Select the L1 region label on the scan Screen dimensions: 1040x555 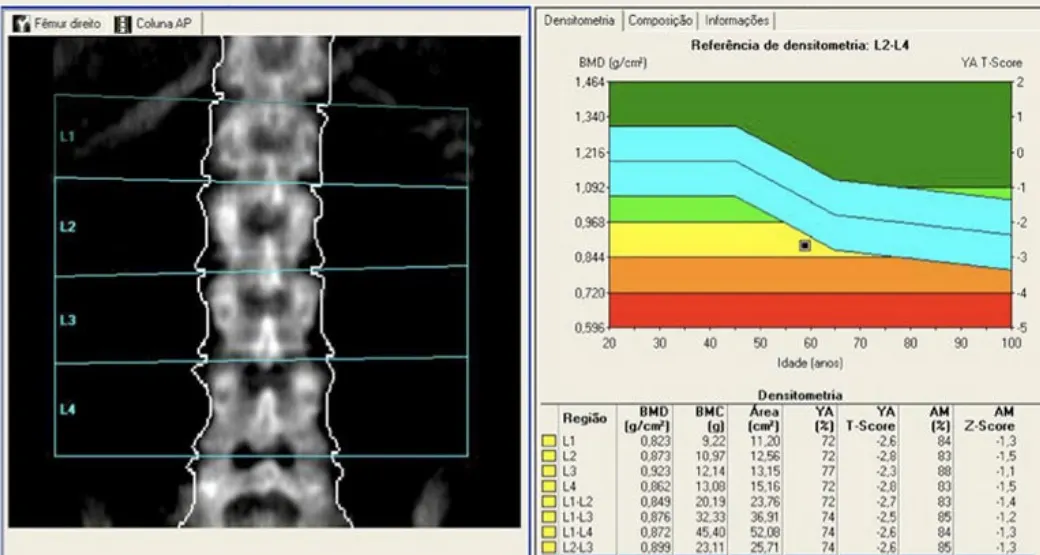[x=67, y=137]
